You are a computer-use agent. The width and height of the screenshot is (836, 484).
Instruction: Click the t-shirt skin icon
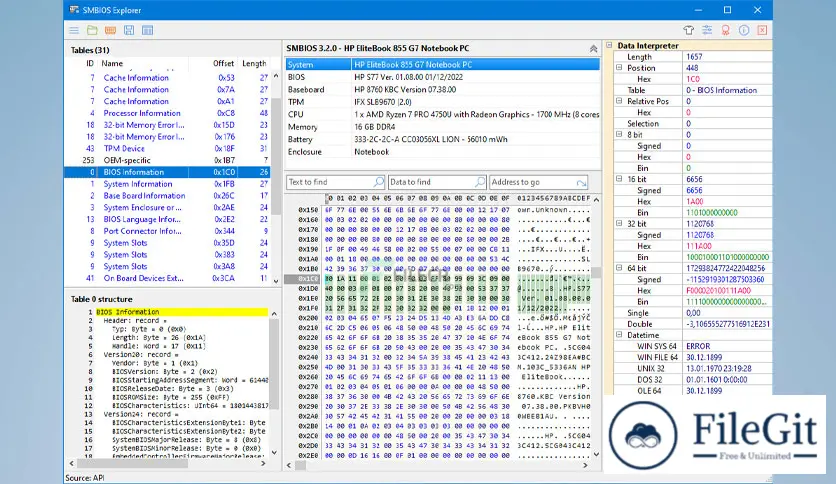688,30
